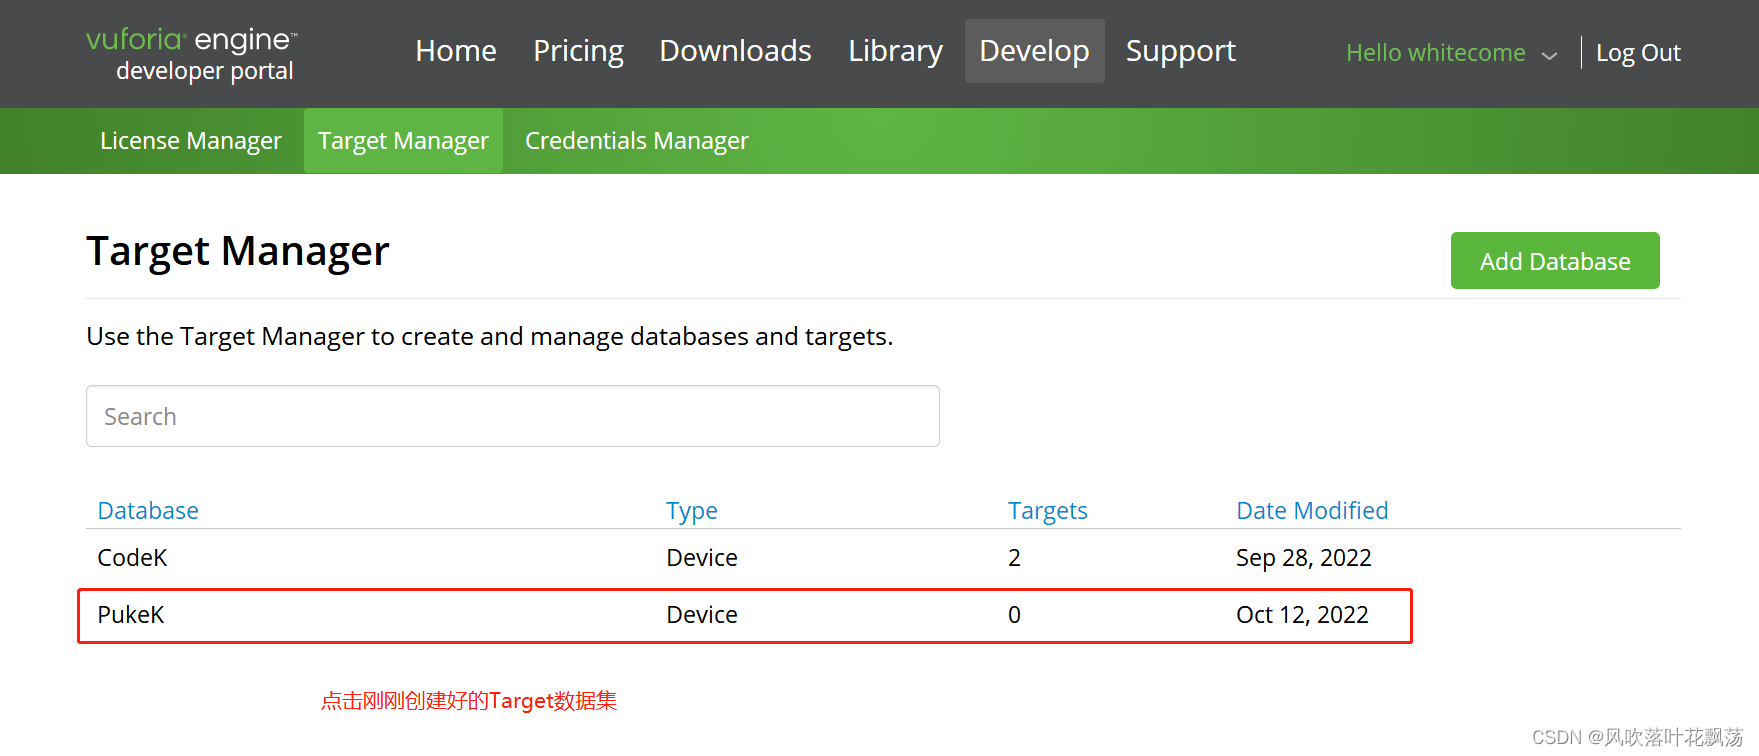Select the Develop menu item
The width and height of the screenshot is (1759, 756).
tap(1034, 51)
